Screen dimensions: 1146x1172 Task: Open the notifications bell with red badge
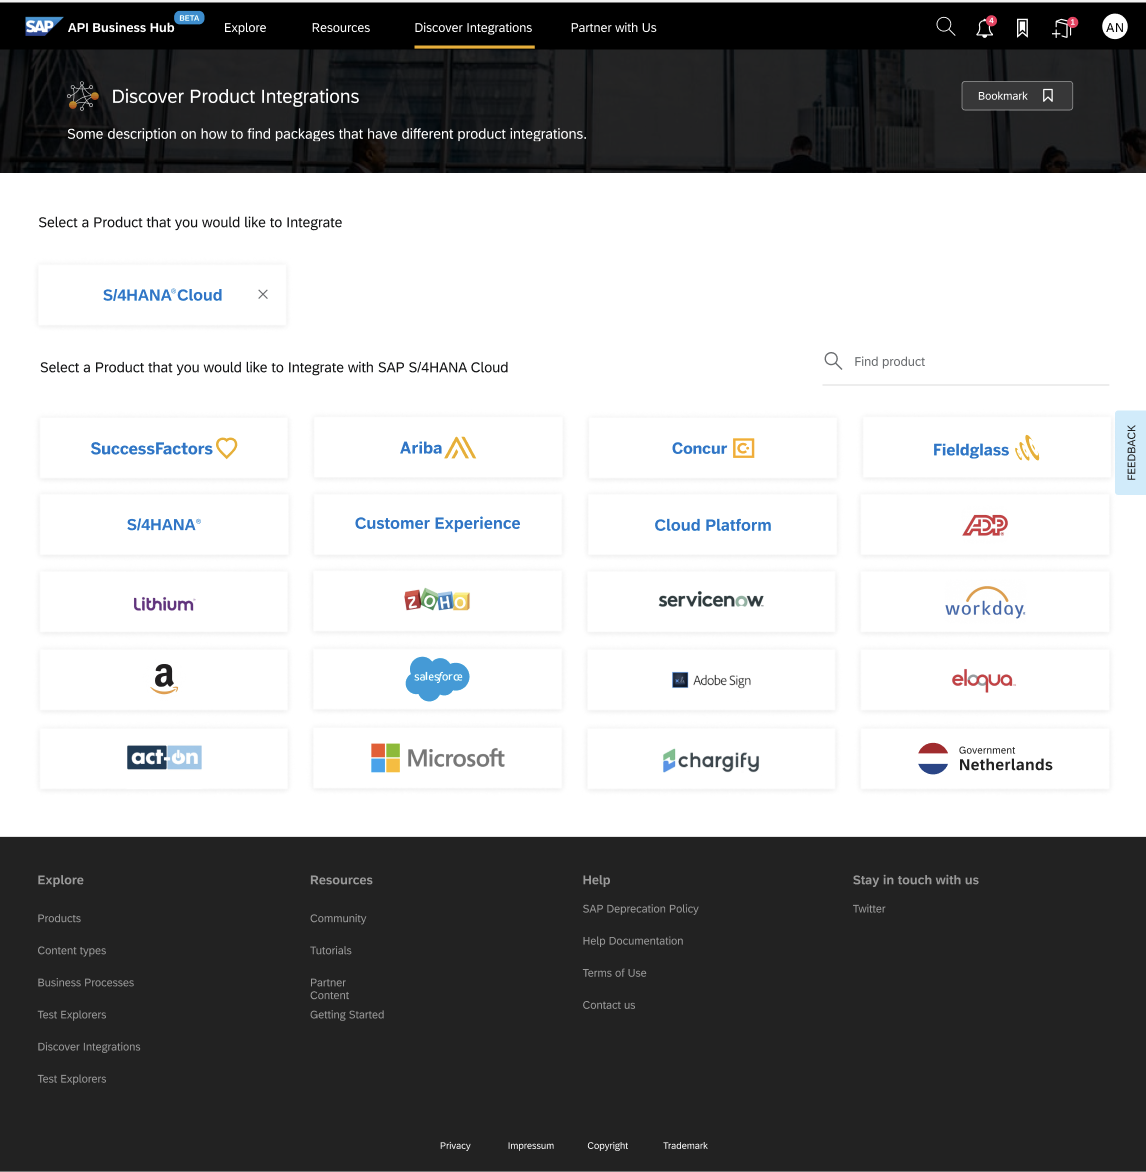pyautogui.click(x=984, y=28)
